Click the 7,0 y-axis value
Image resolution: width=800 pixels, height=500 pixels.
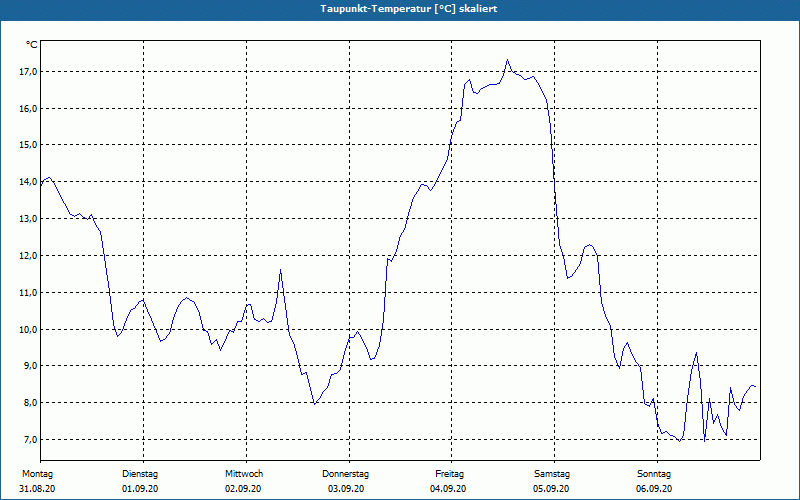point(30,439)
